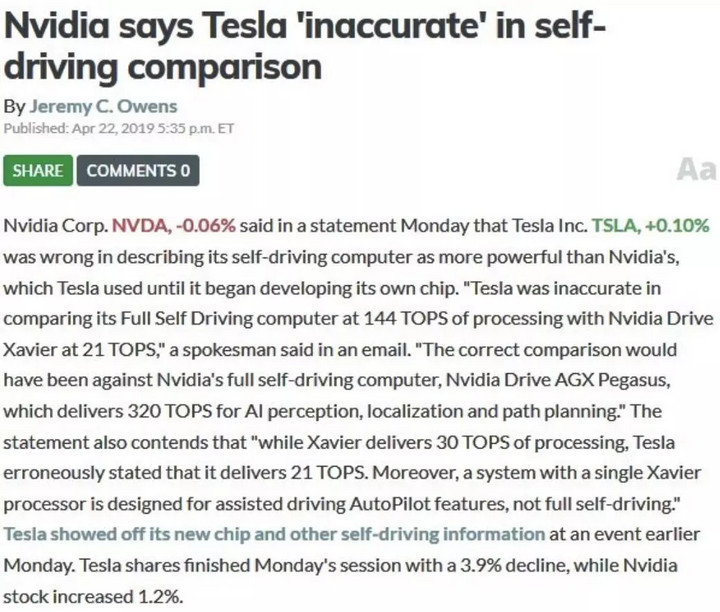Open 'Tesla showed off its new chip' link
Screen dimensions: 720x612
(275, 534)
